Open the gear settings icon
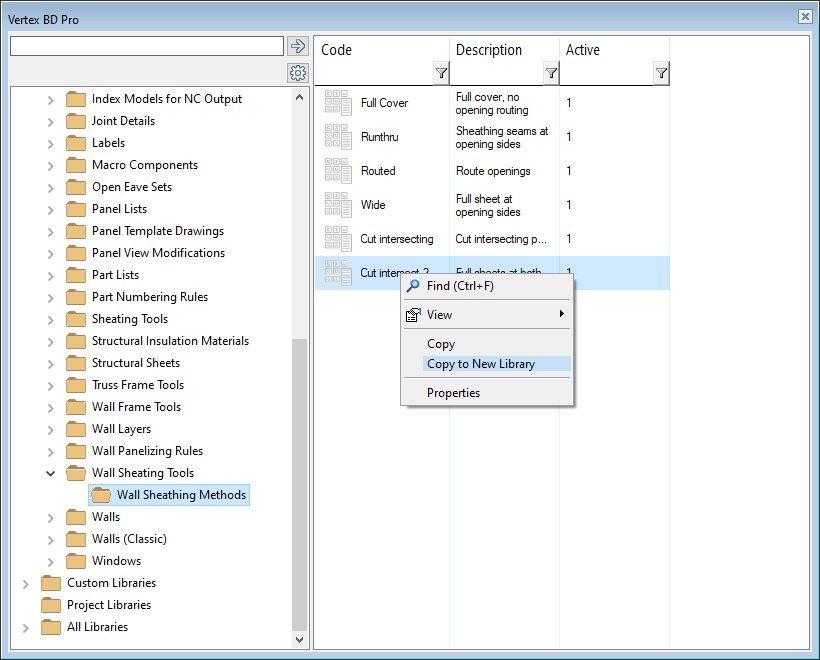The image size is (820, 660). (297, 73)
